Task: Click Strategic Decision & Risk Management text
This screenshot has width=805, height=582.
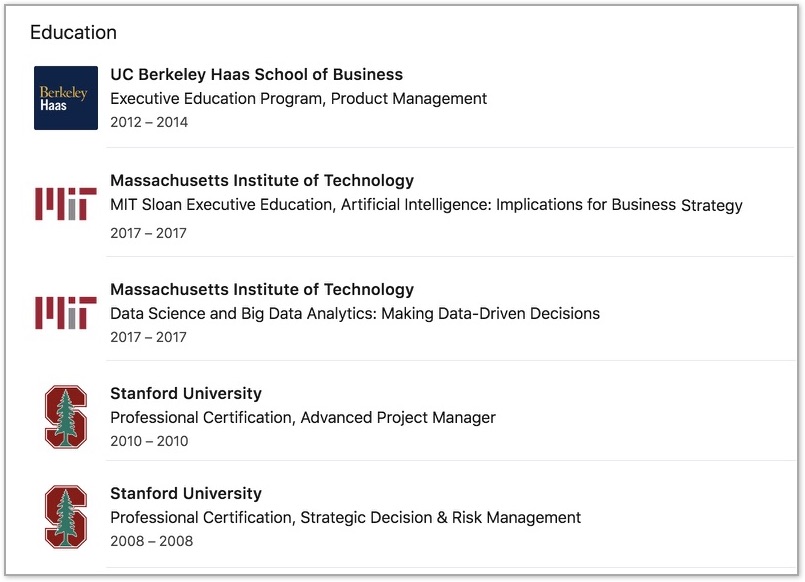Action: click(x=440, y=518)
